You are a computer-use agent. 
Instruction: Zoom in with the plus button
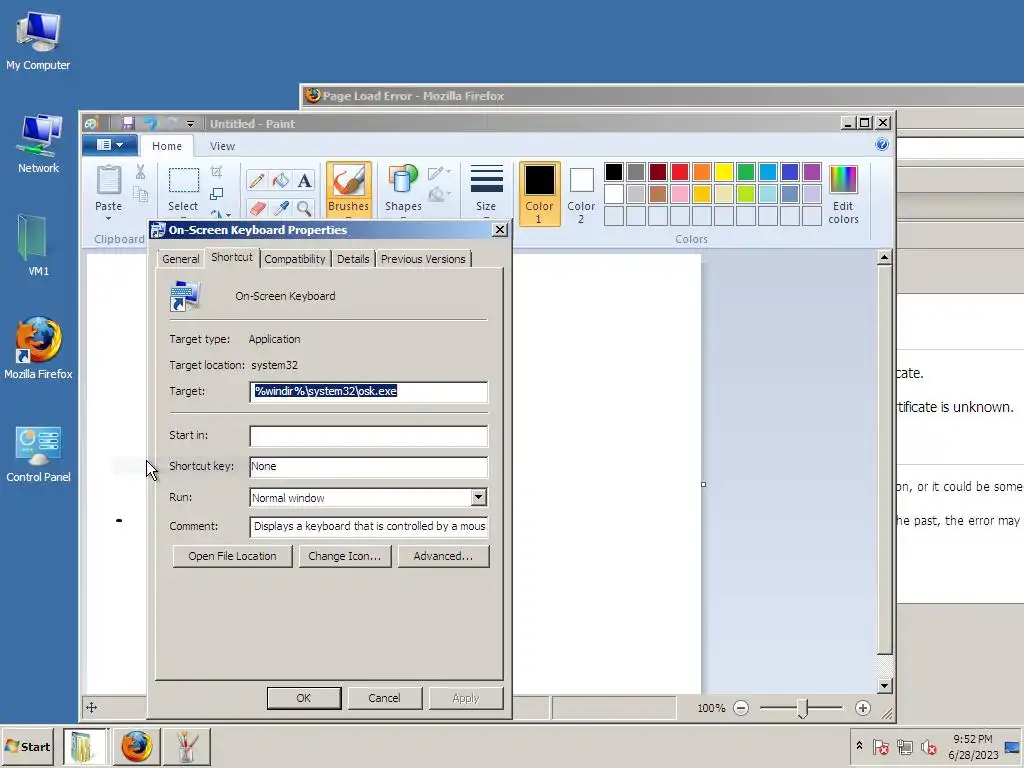pos(863,708)
